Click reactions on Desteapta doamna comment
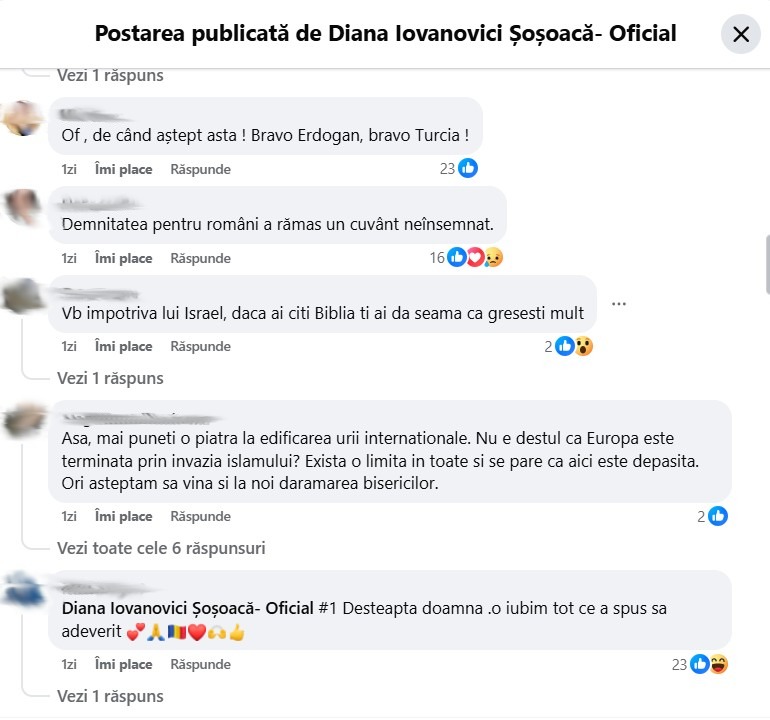The width and height of the screenshot is (770, 720). 708,663
